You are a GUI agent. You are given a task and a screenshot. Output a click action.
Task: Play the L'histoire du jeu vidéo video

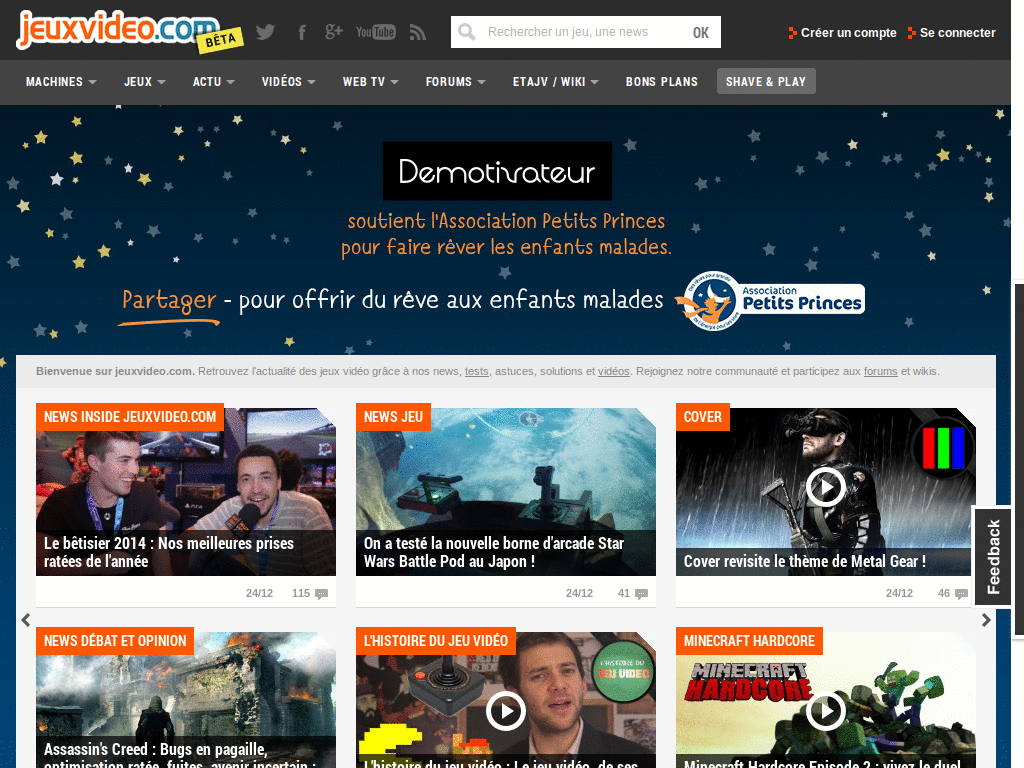point(505,711)
